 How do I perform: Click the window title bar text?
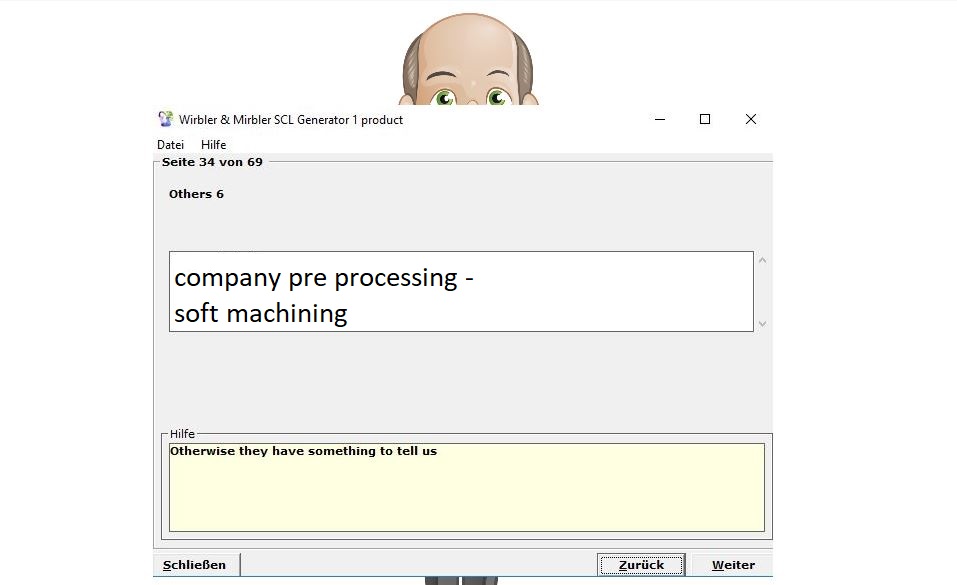pos(291,120)
